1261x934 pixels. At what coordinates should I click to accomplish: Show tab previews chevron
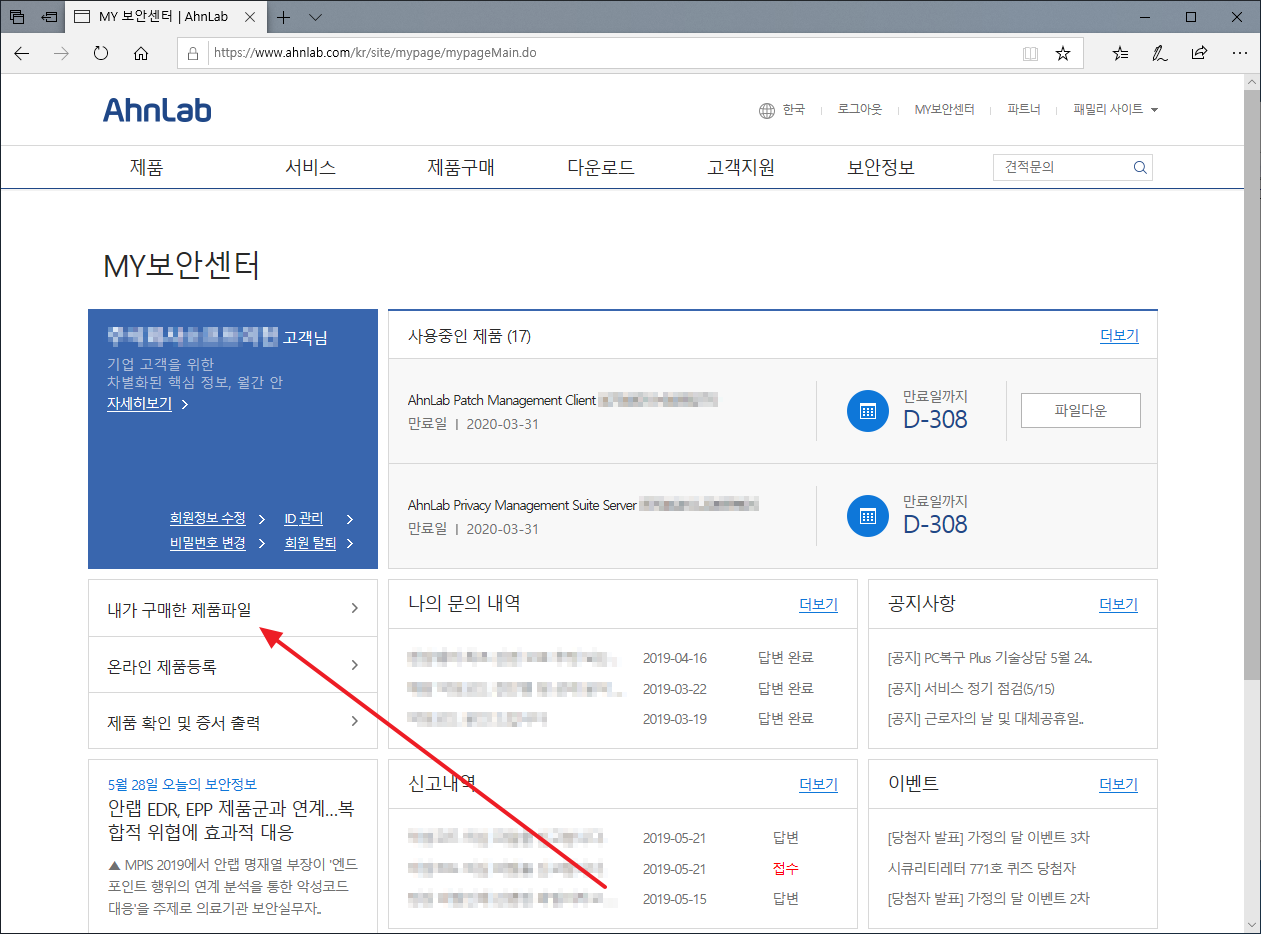[315, 17]
